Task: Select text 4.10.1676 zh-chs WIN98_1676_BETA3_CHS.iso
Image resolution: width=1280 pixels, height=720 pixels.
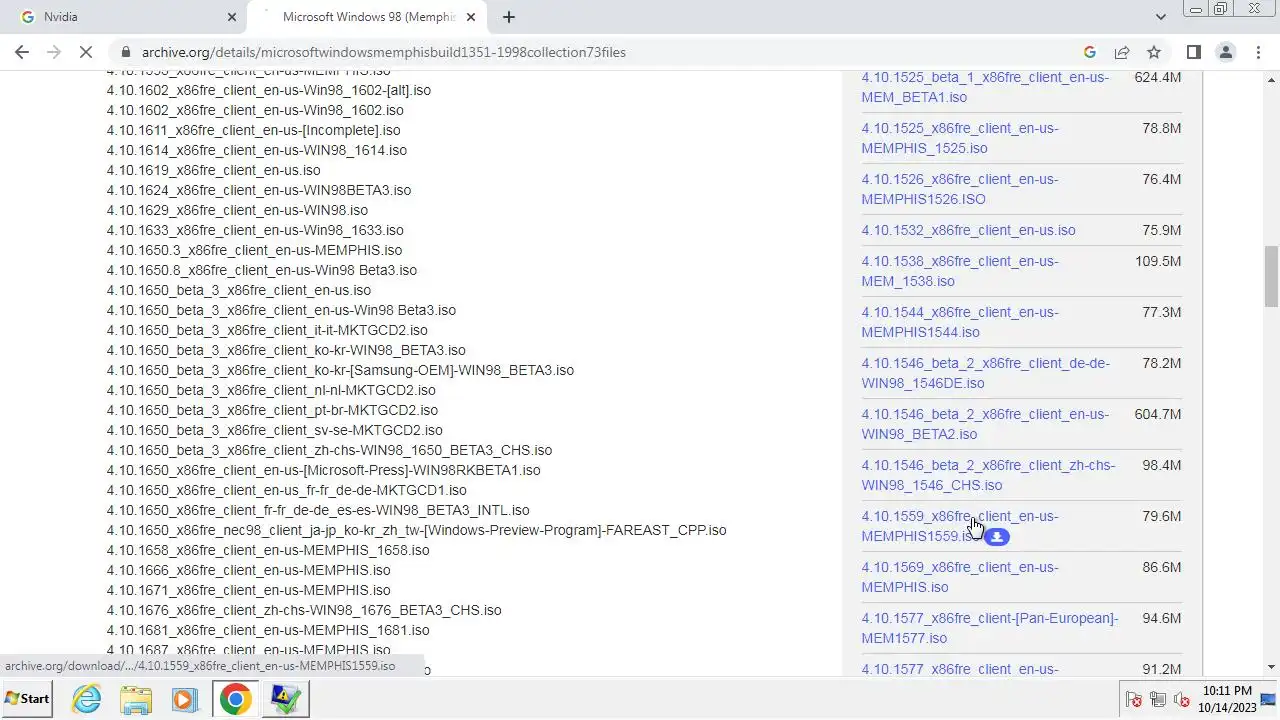Action: (304, 610)
